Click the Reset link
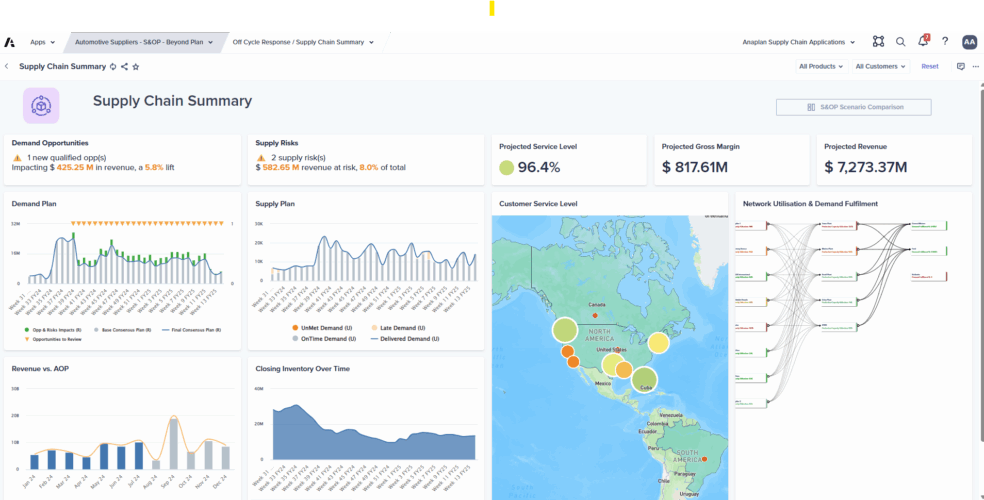The height and width of the screenshot is (500, 984). pos(930,66)
